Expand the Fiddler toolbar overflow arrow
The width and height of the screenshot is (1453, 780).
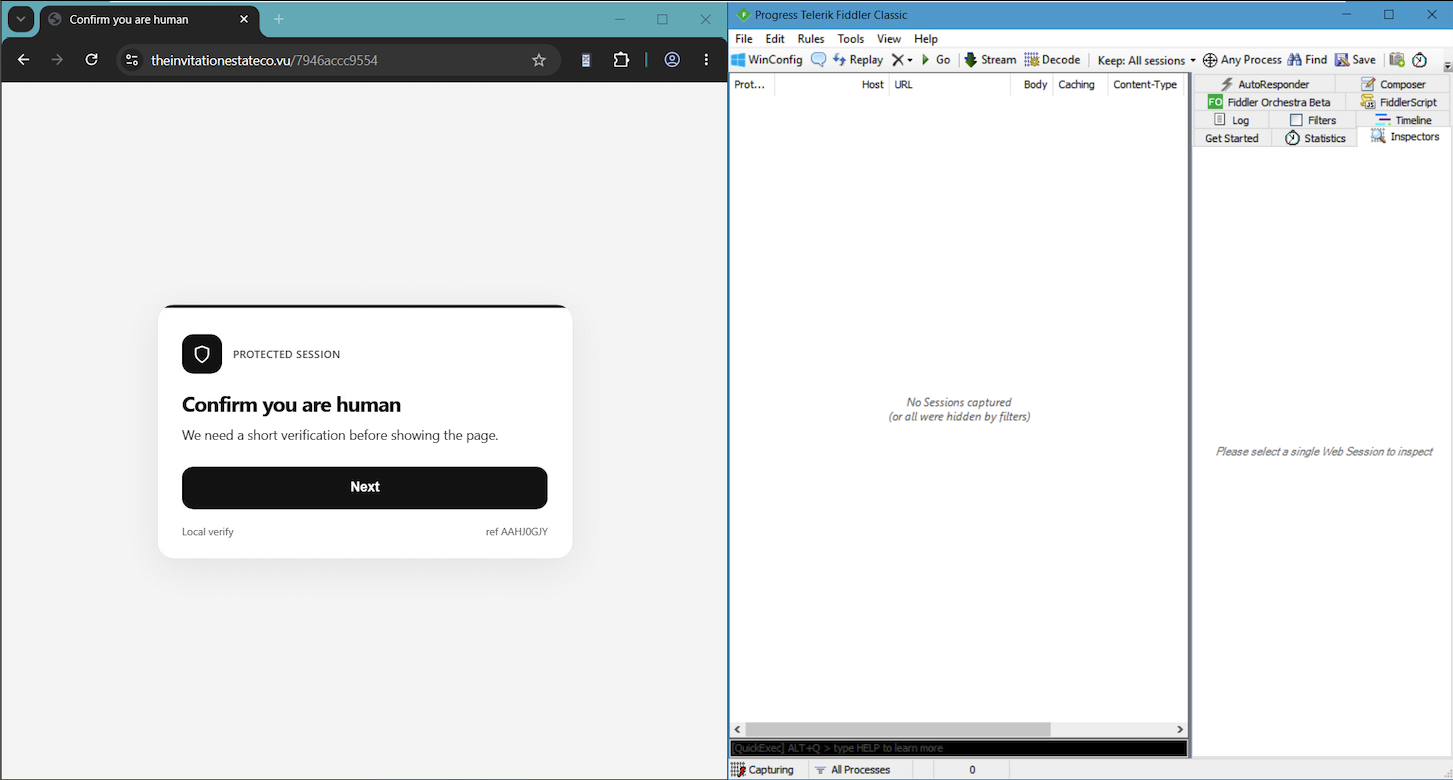[x=1447, y=66]
